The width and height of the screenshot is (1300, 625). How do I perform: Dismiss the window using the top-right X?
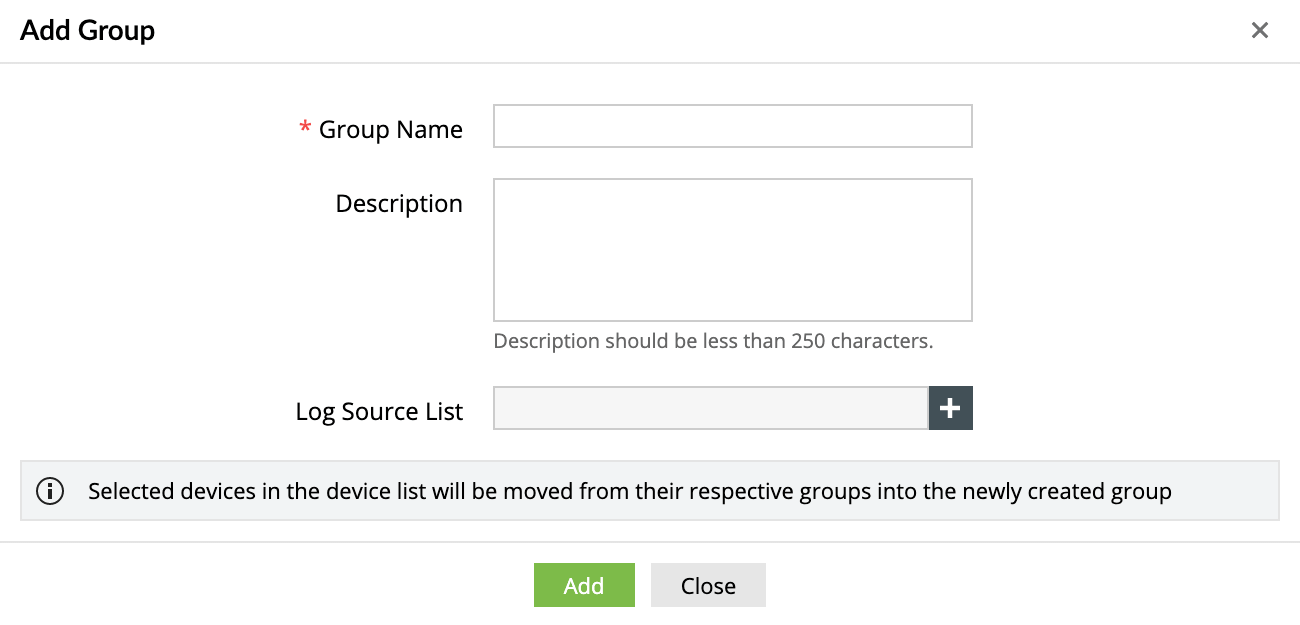[x=1259, y=30]
